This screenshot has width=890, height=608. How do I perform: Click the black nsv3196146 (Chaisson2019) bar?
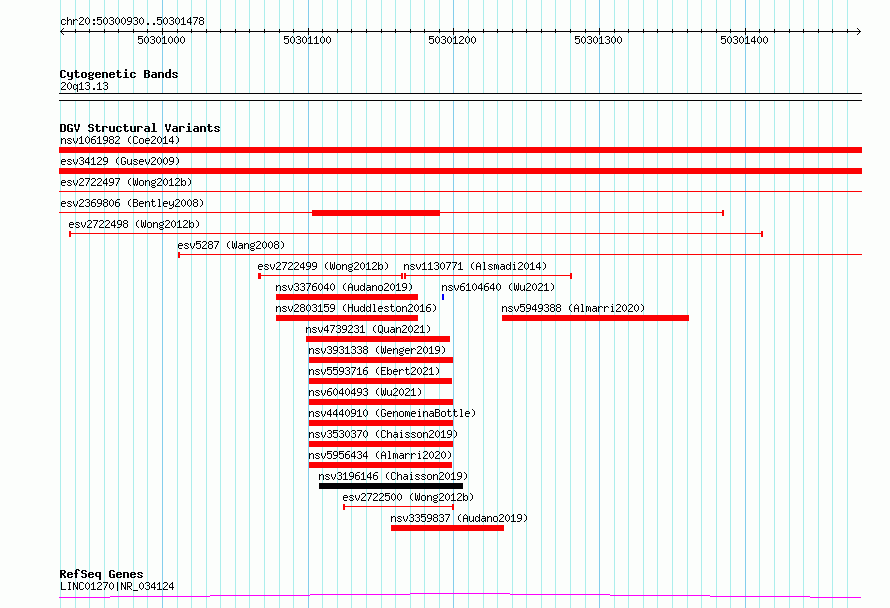click(x=391, y=486)
